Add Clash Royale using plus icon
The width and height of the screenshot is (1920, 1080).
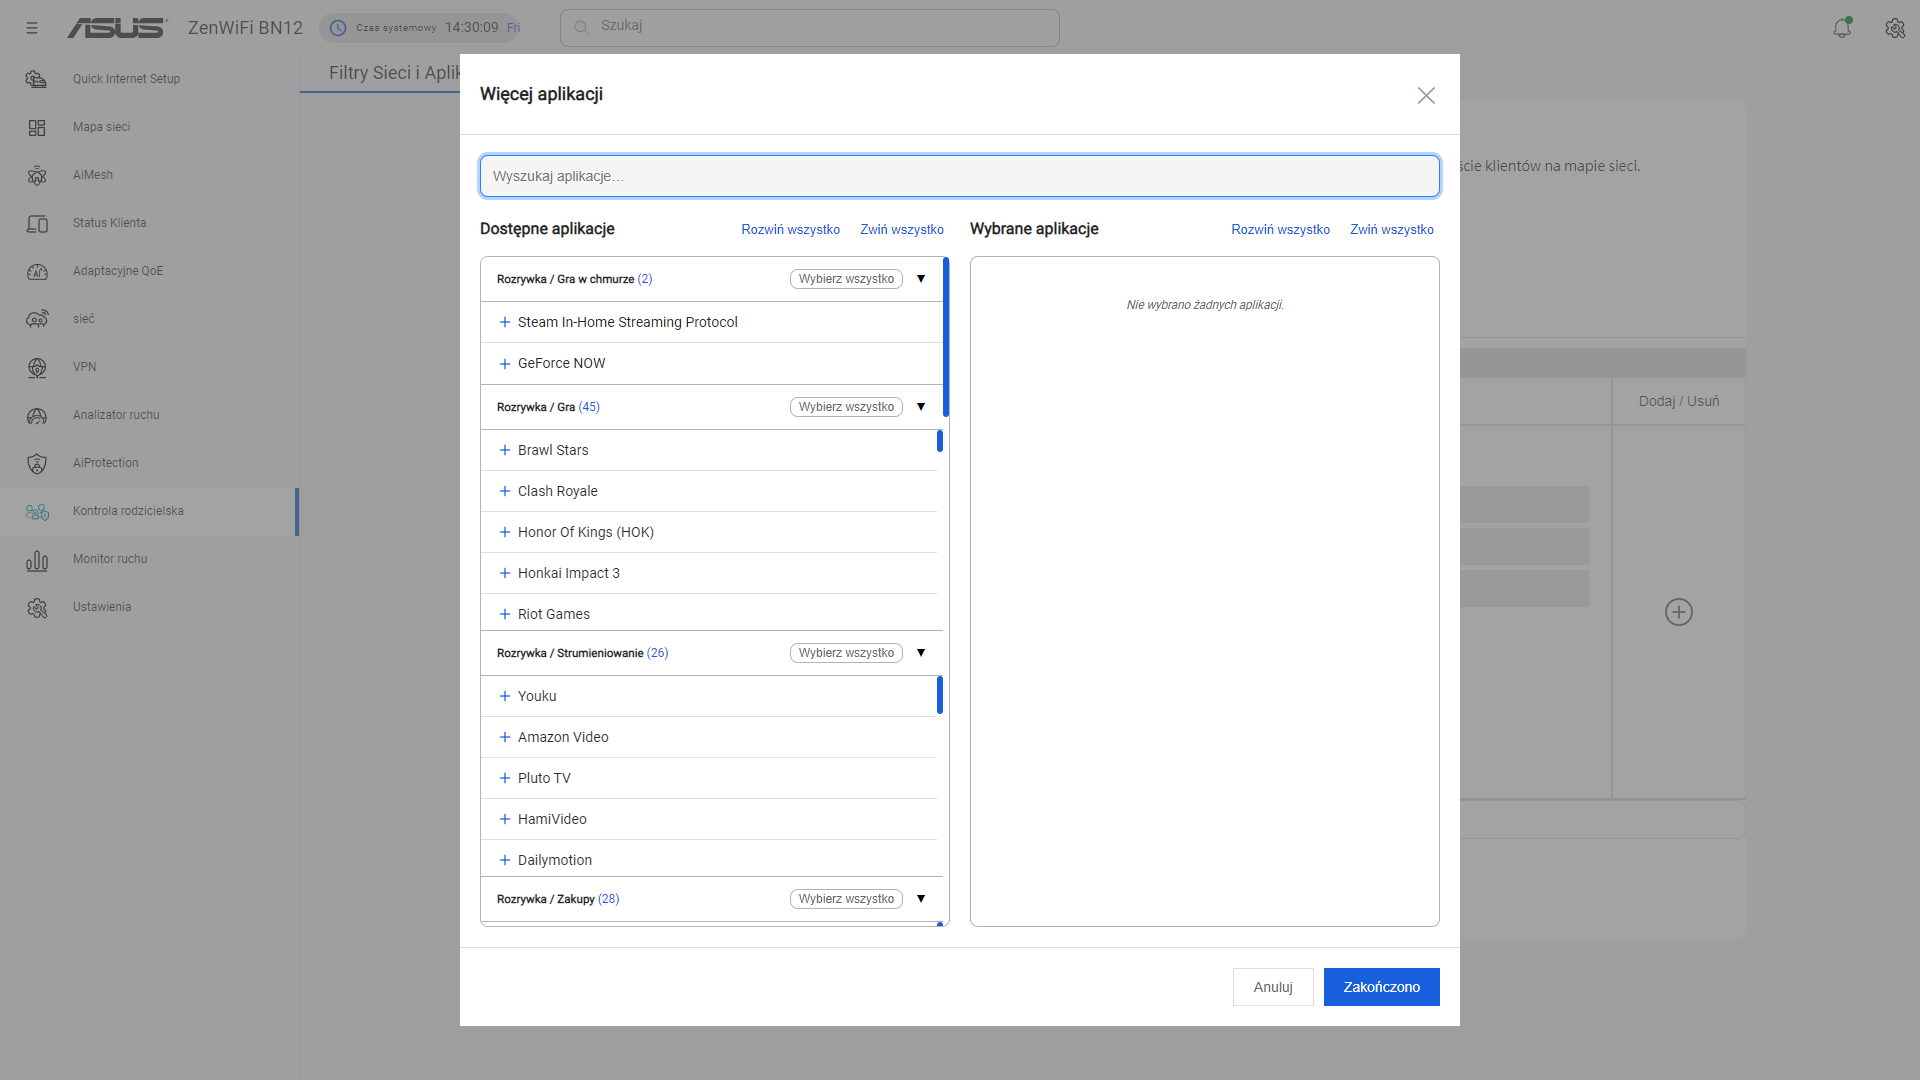505,491
